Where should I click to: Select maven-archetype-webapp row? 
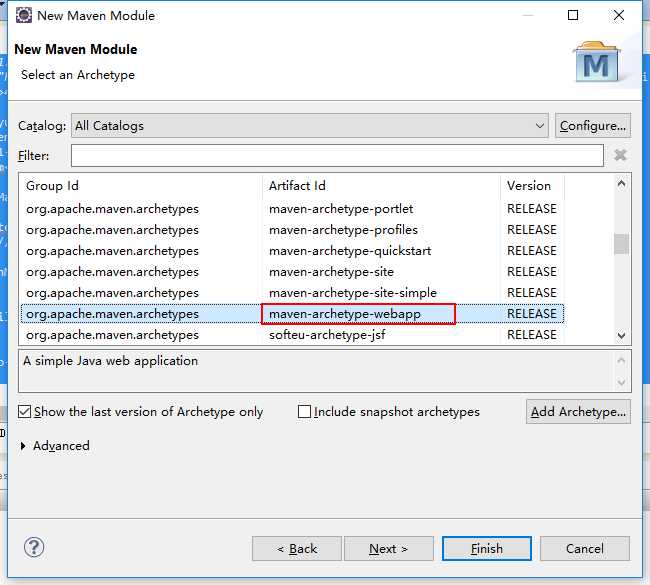(x=292, y=314)
